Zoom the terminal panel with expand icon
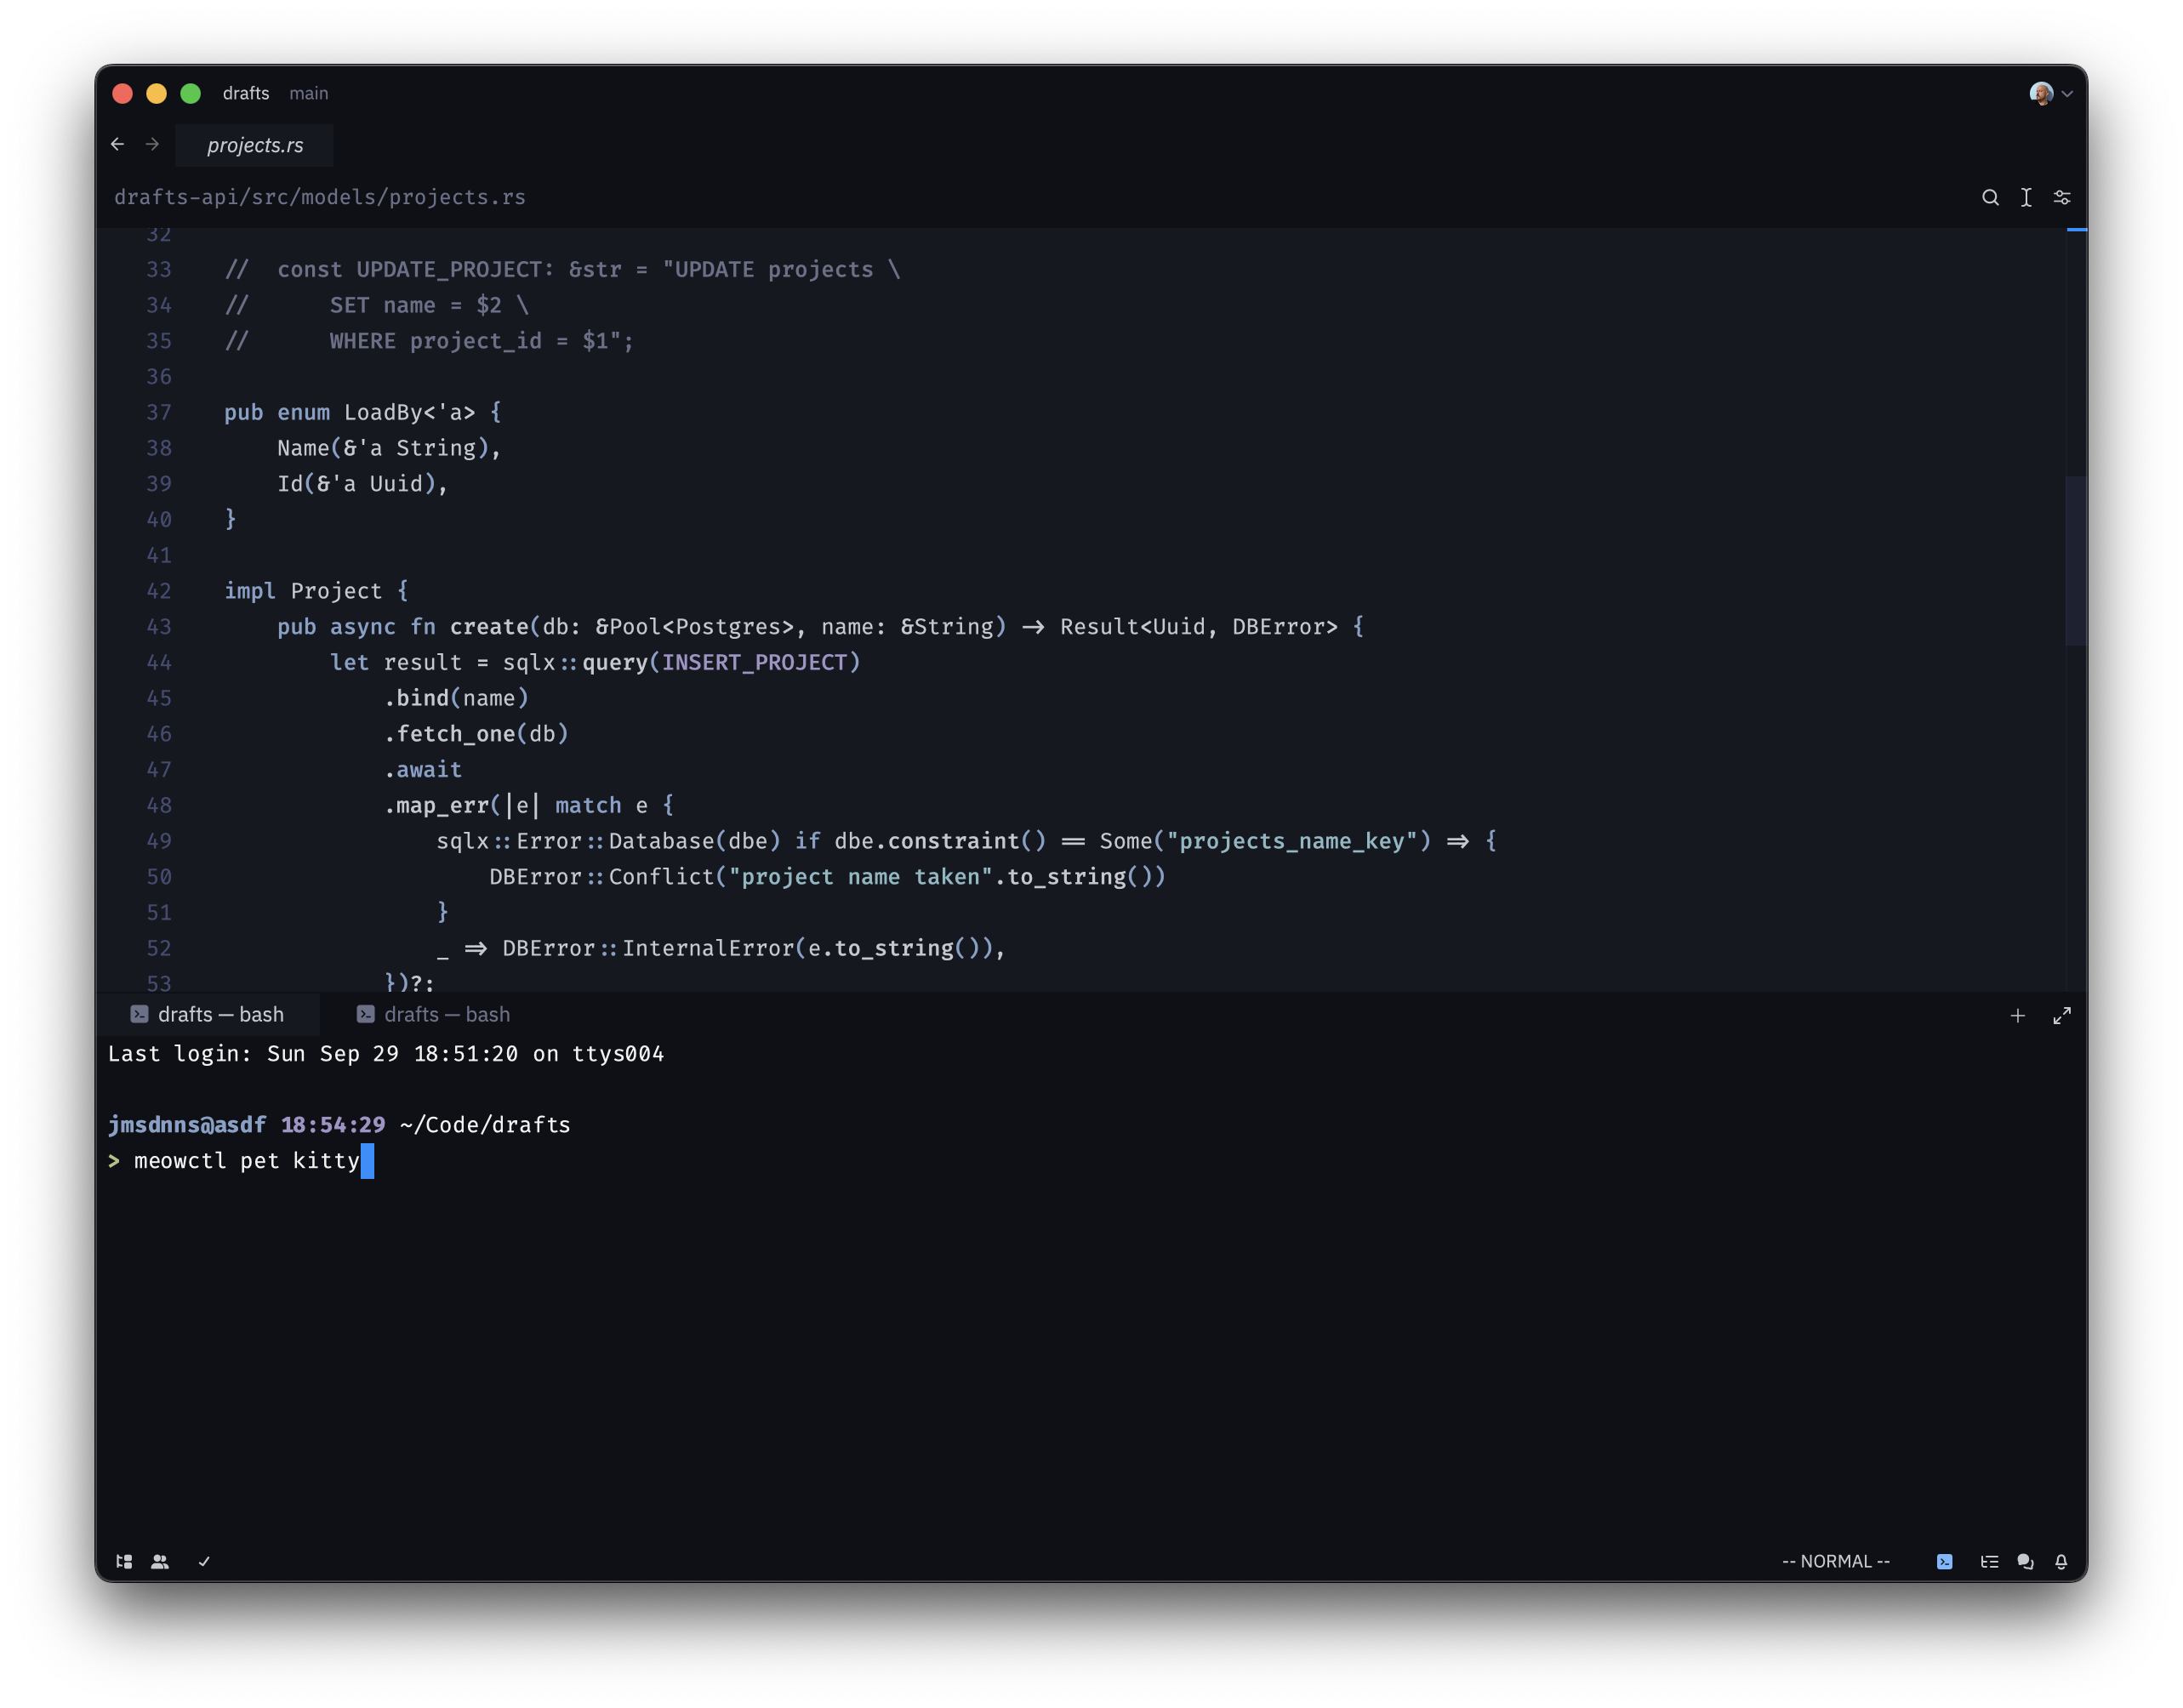 pos(2062,1015)
